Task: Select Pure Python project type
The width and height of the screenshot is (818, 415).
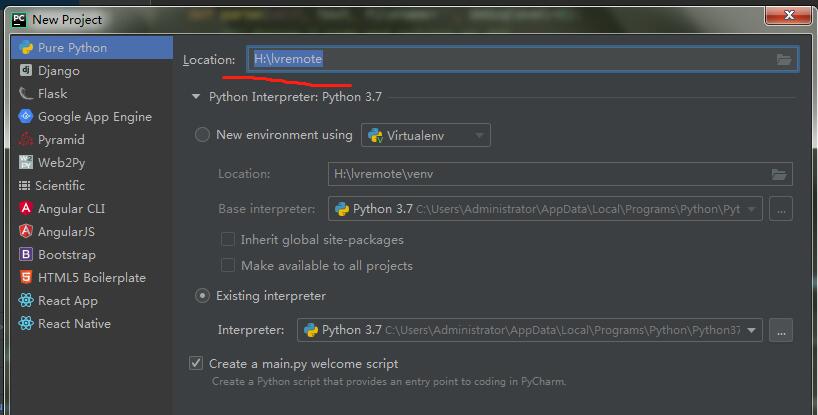Action: (x=92, y=47)
